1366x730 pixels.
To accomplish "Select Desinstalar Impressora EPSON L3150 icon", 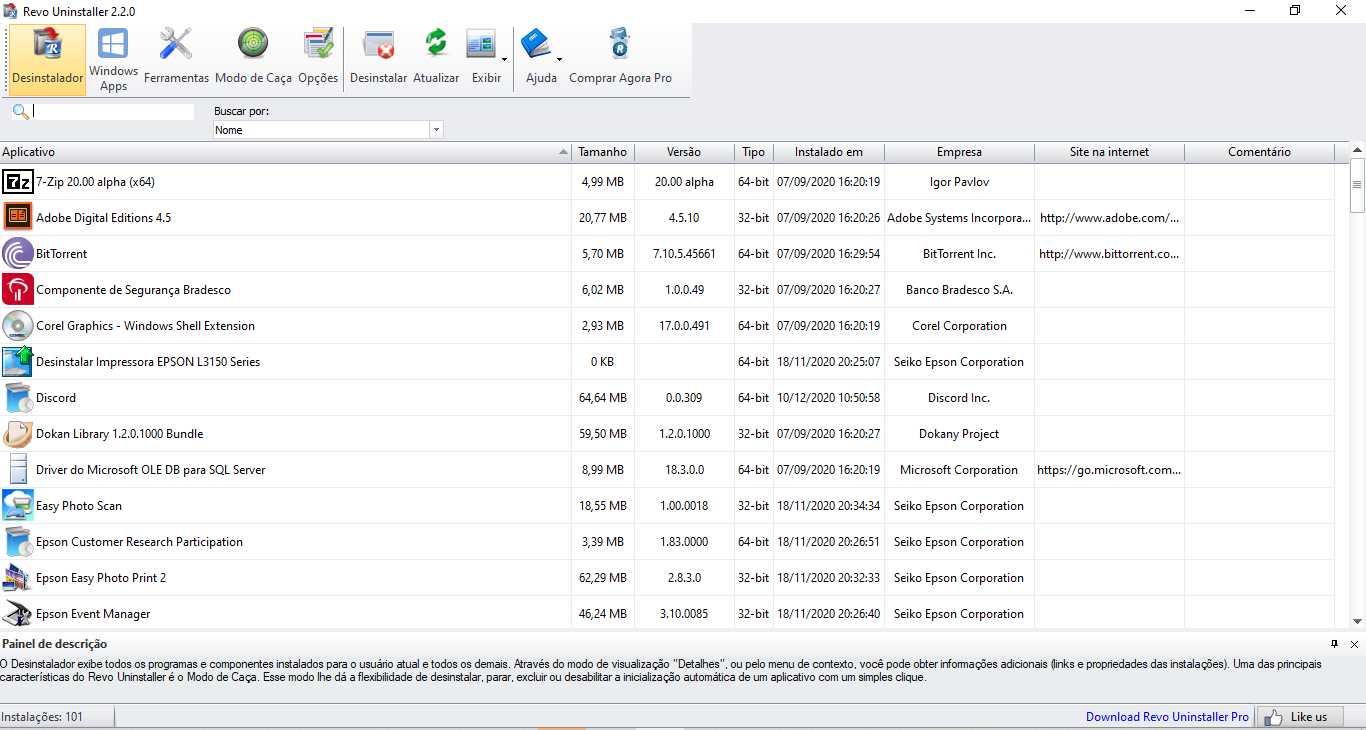I will (x=18, y=362).
